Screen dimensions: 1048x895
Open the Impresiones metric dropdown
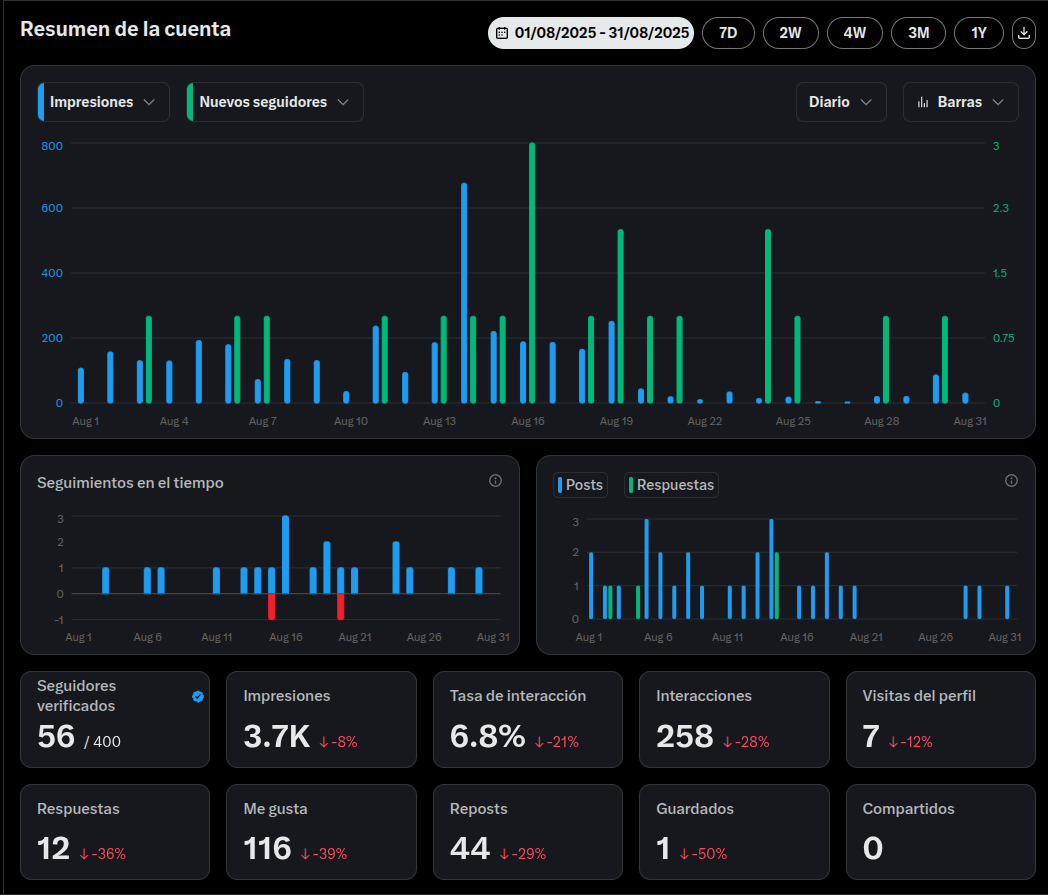(104, 102)
